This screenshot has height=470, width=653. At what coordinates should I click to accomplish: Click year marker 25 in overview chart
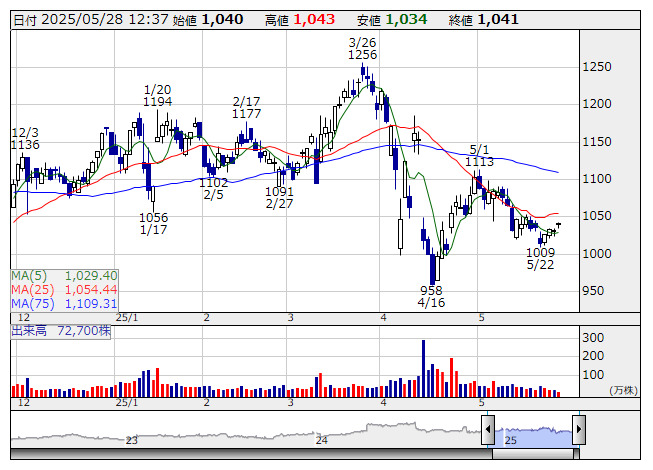tap(511, 440)
